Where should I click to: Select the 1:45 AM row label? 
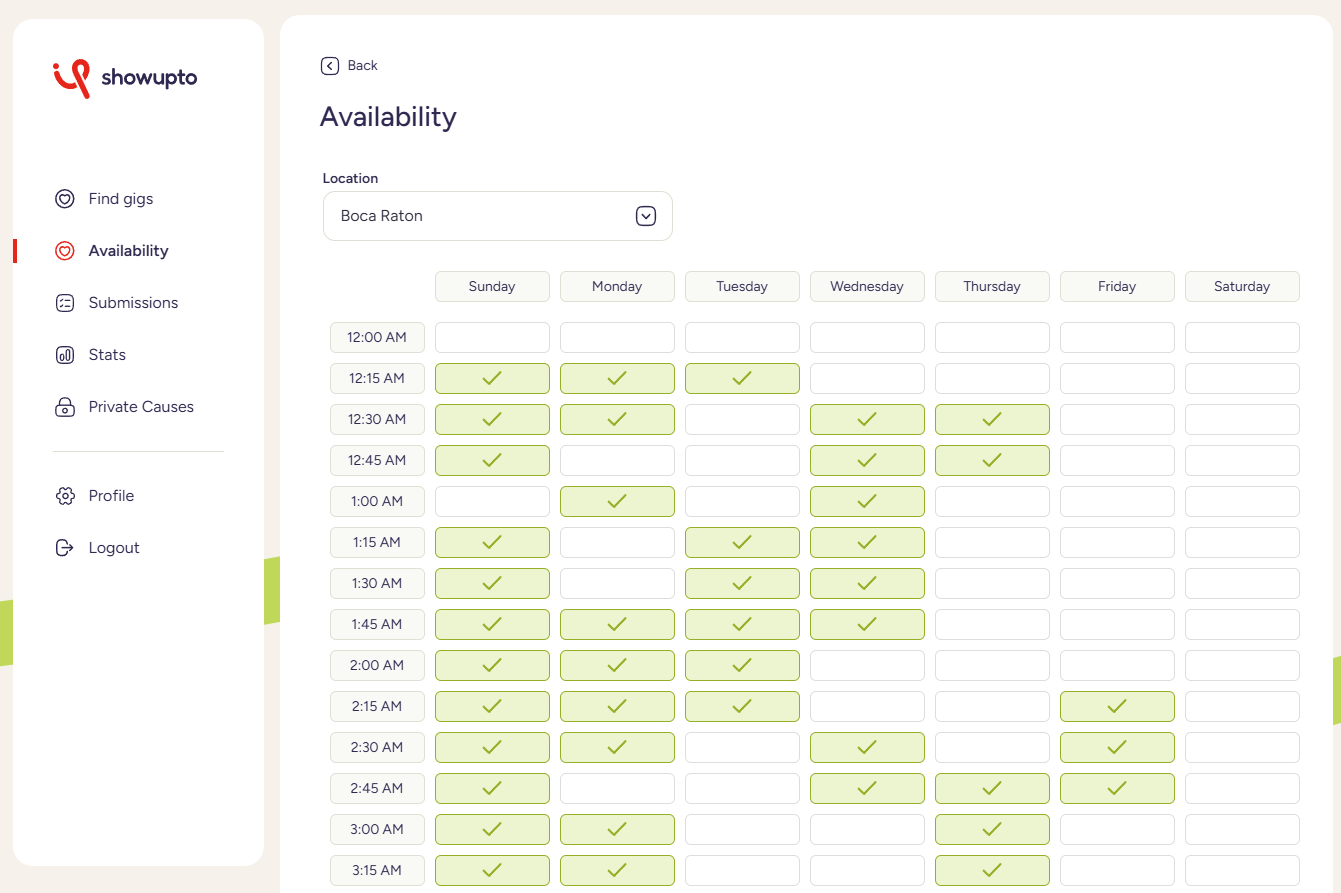[x=377, y=624]
